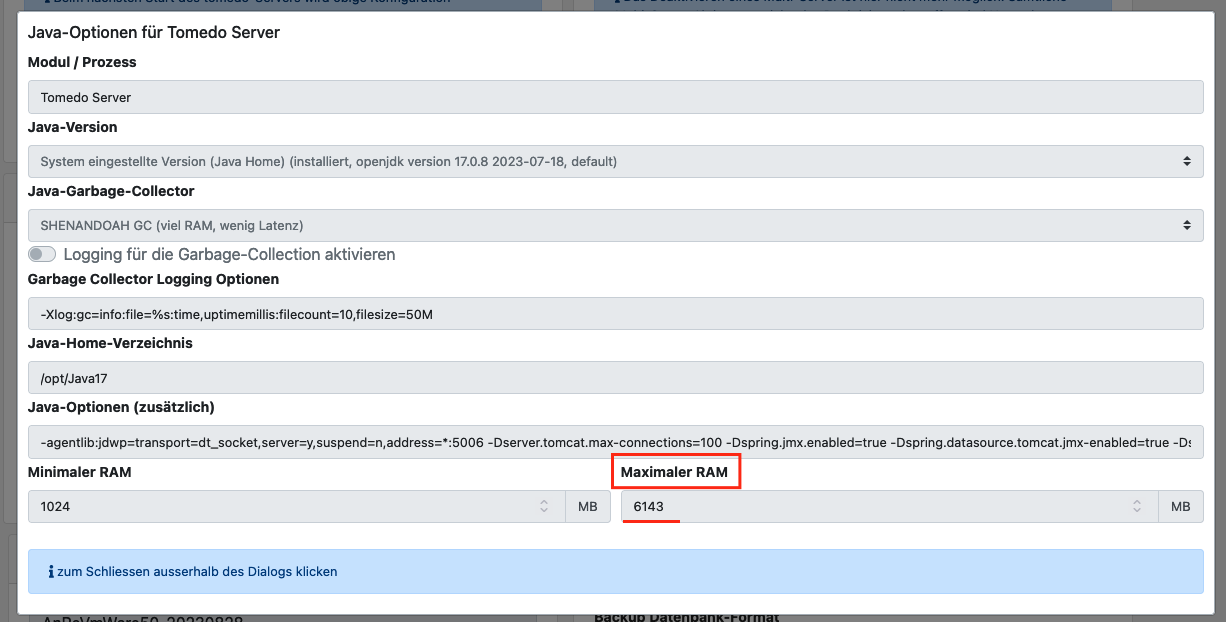The image size is (1226, 622).
Task: Click the "Java-Home-Verzeichnis" label
Action: 110,343
